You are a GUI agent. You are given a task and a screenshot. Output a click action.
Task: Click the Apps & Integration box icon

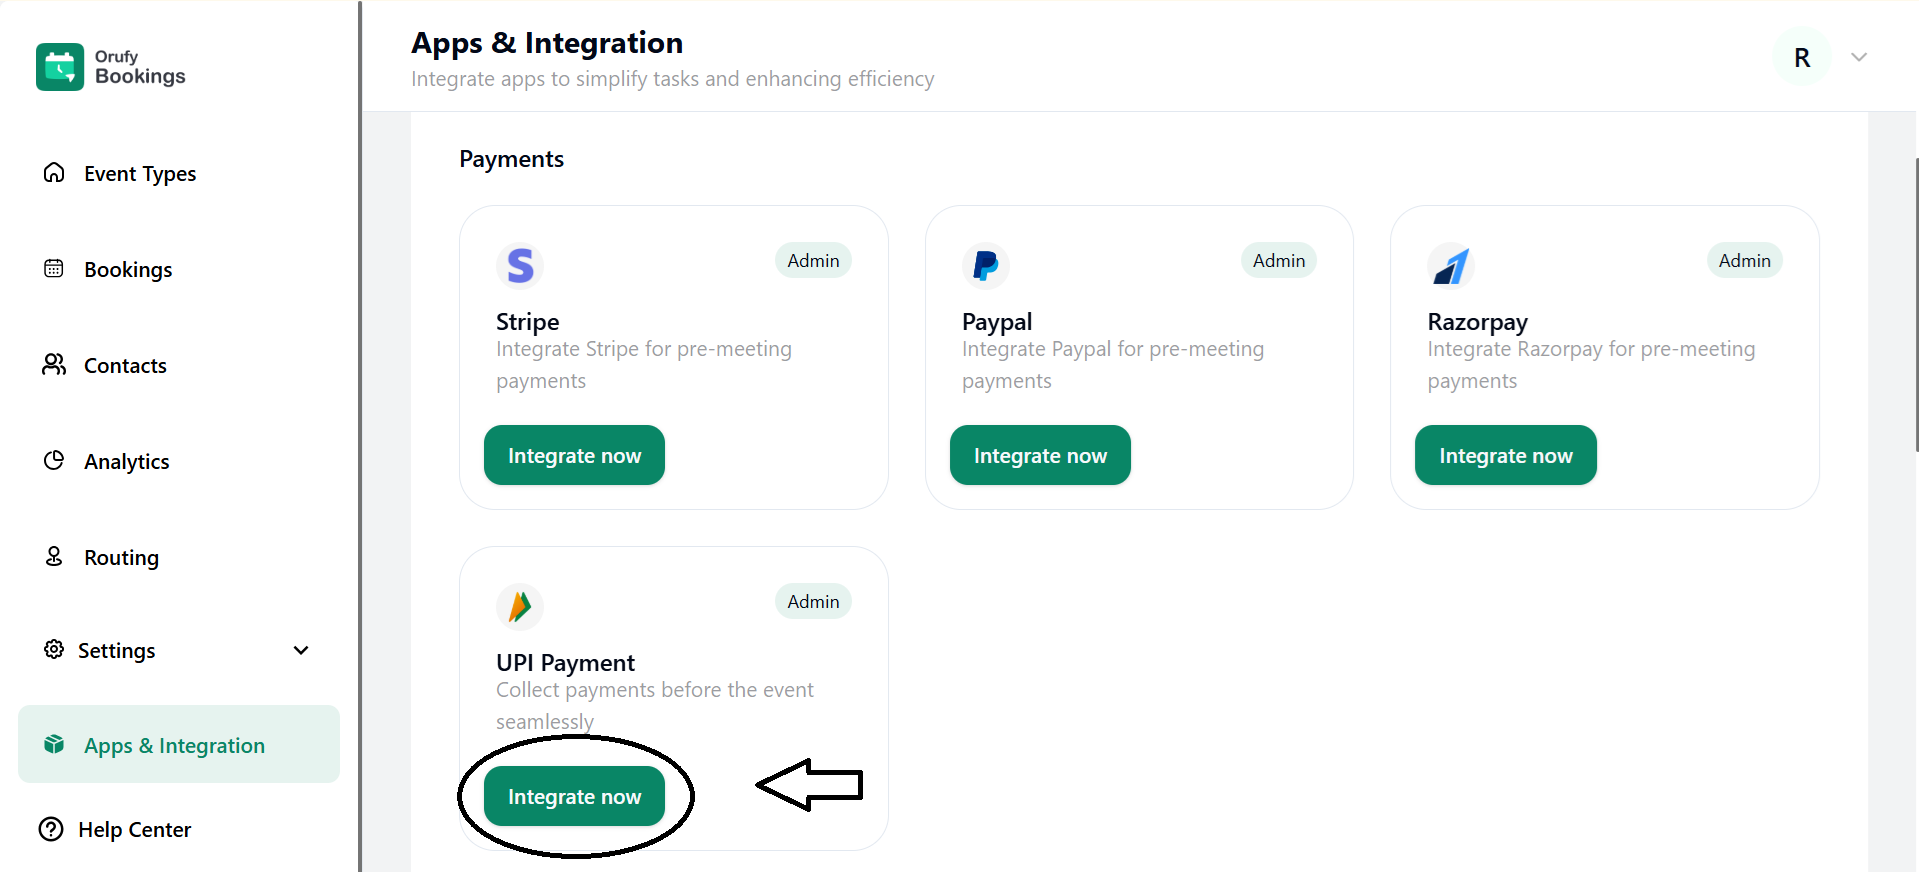(x=54, y=744)
